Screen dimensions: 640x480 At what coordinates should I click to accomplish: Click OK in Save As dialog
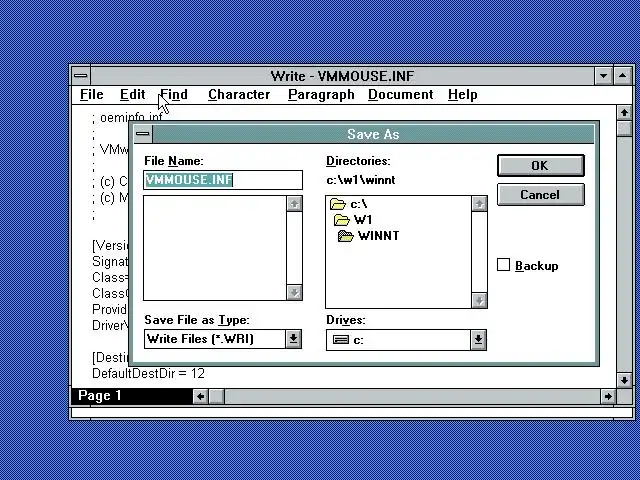click(540, 165)
